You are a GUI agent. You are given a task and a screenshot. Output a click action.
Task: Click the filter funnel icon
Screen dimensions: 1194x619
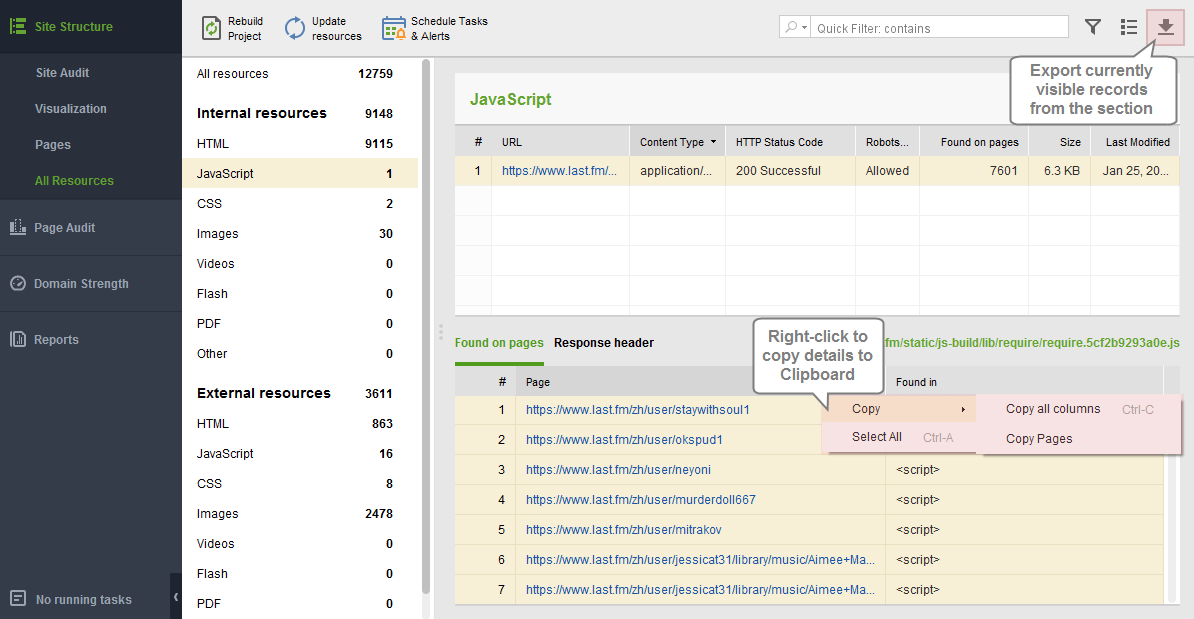pos(1093,27)
